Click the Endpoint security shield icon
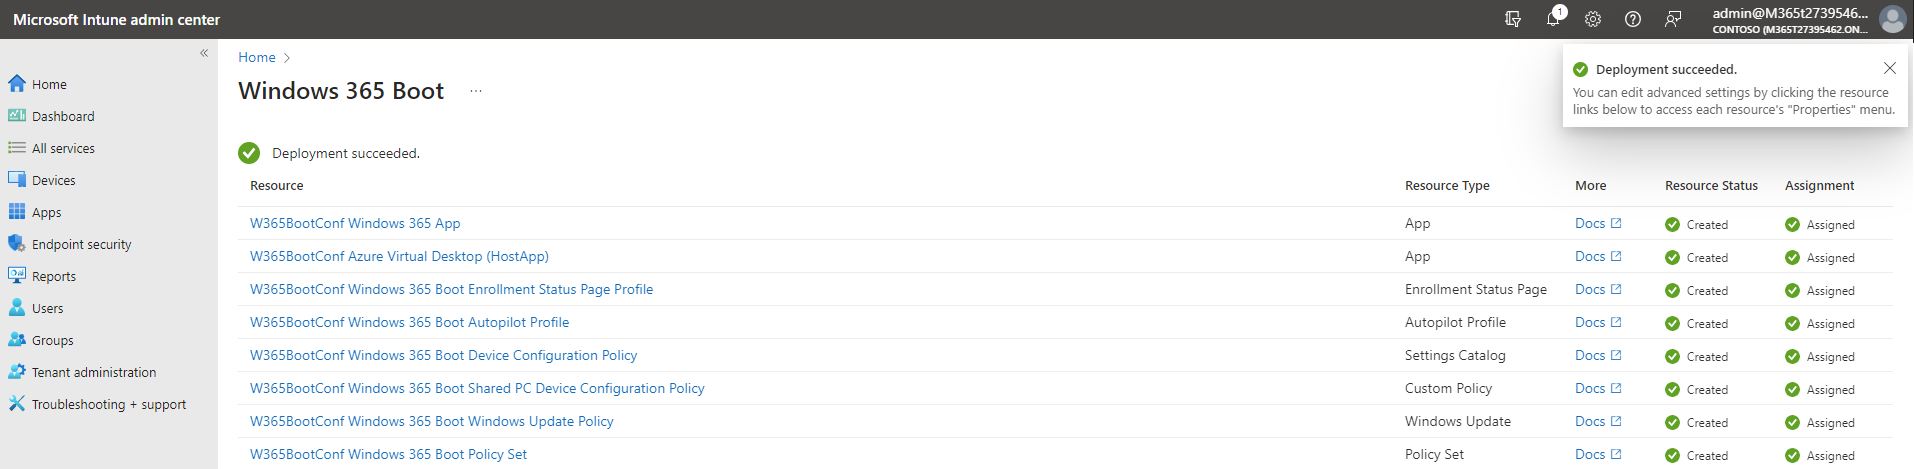Viewport: 1914px width, 469px height. tap(17, 244)
